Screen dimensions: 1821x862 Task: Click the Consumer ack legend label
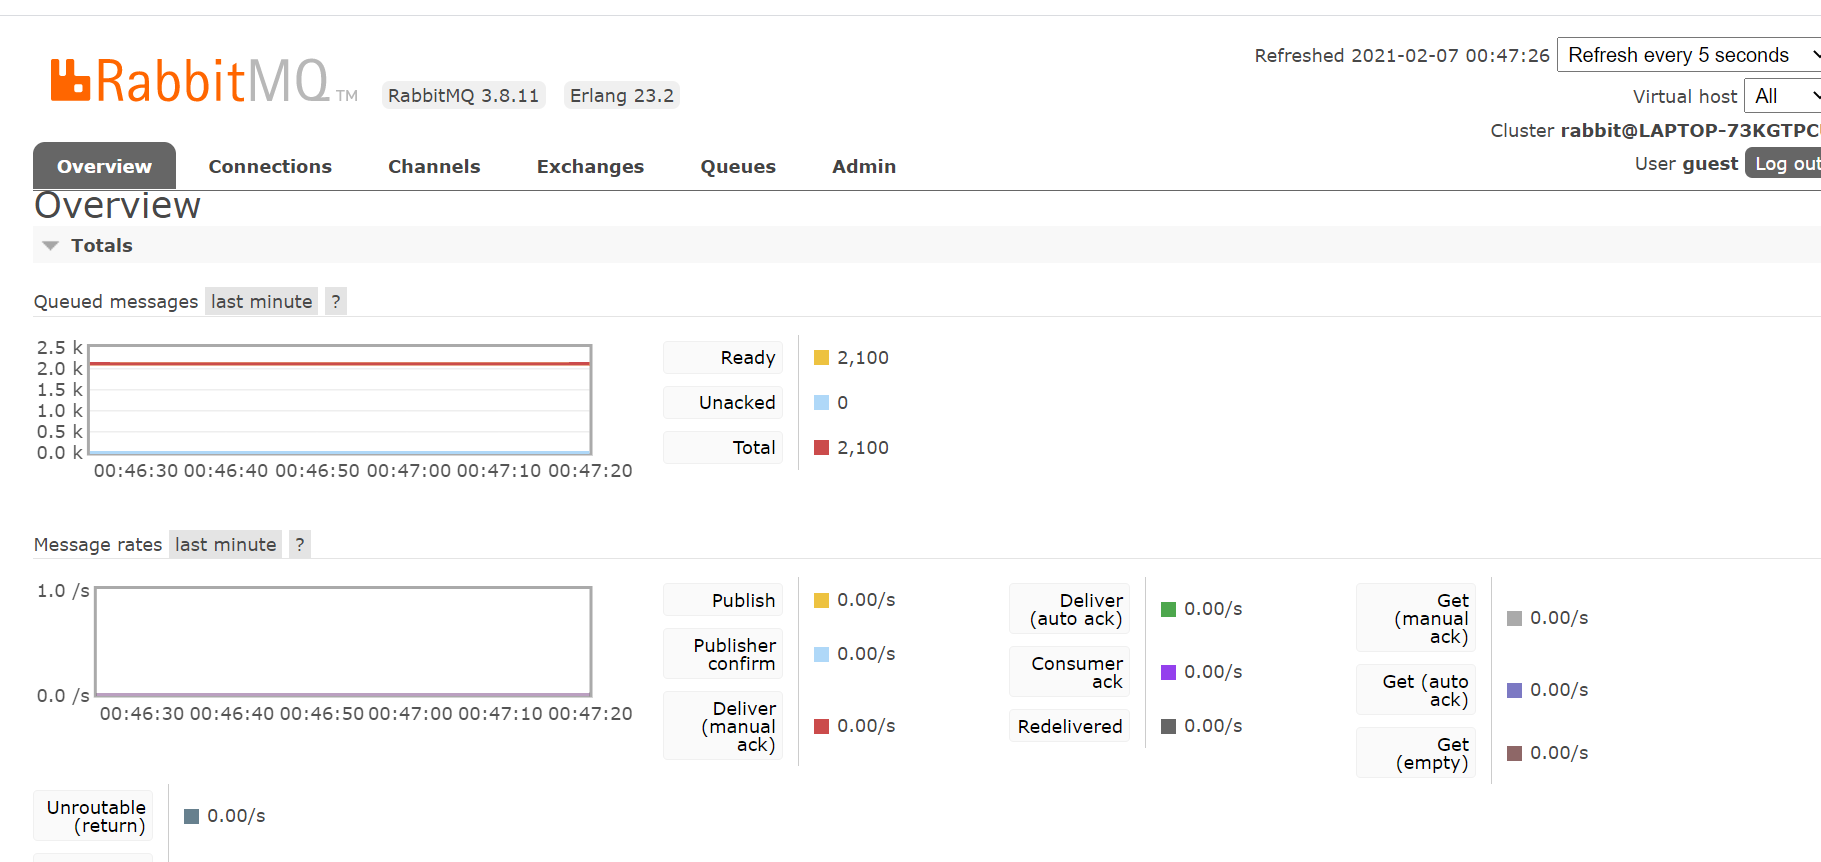[1070, 672]
